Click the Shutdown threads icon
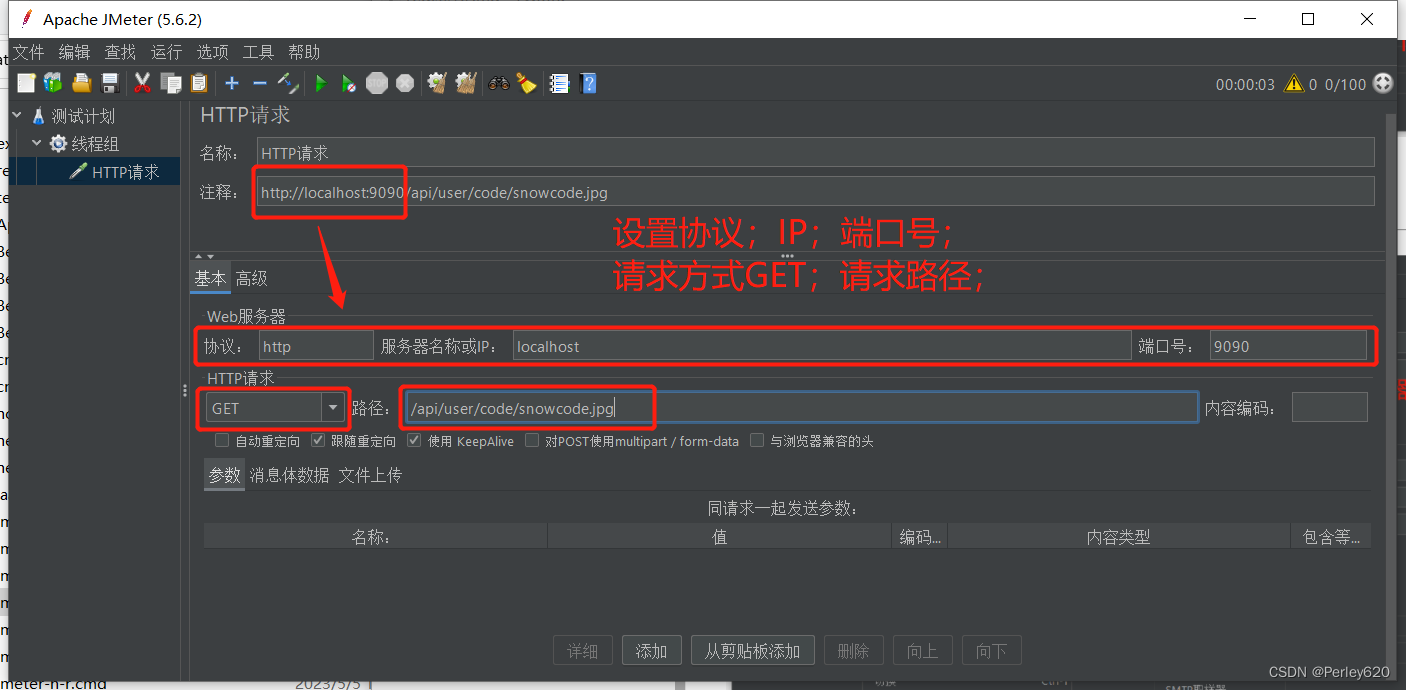 (405, 83)
